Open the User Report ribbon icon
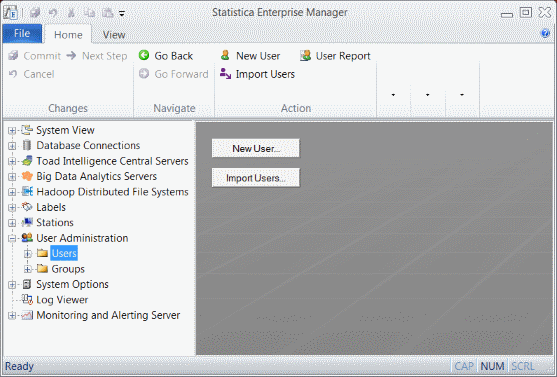Viewport: 557px width, 377px height. [x=305, y=55]
